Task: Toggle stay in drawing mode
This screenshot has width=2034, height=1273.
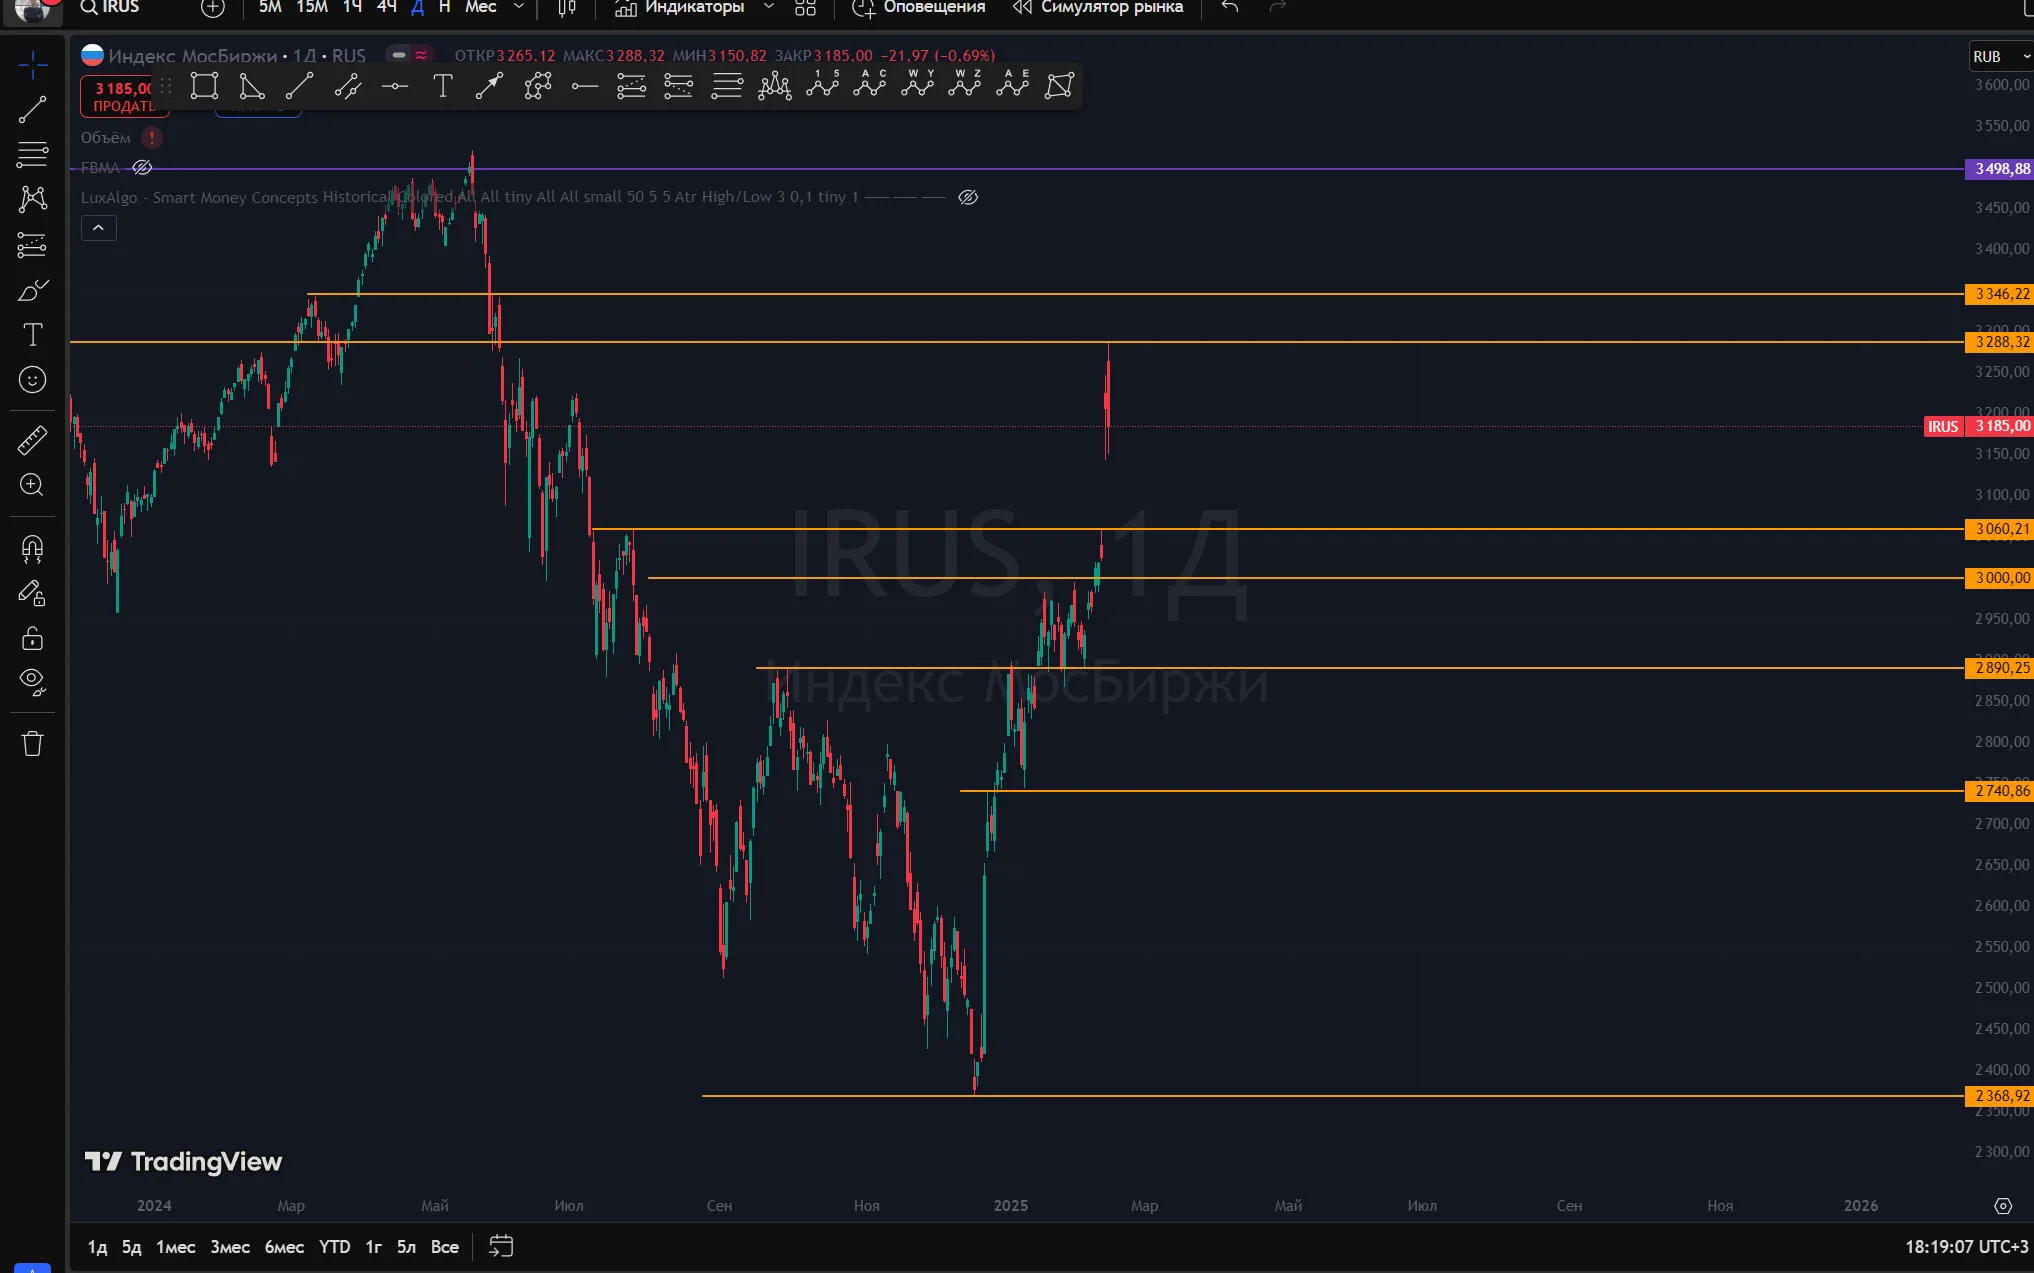Action: [32, 593]
